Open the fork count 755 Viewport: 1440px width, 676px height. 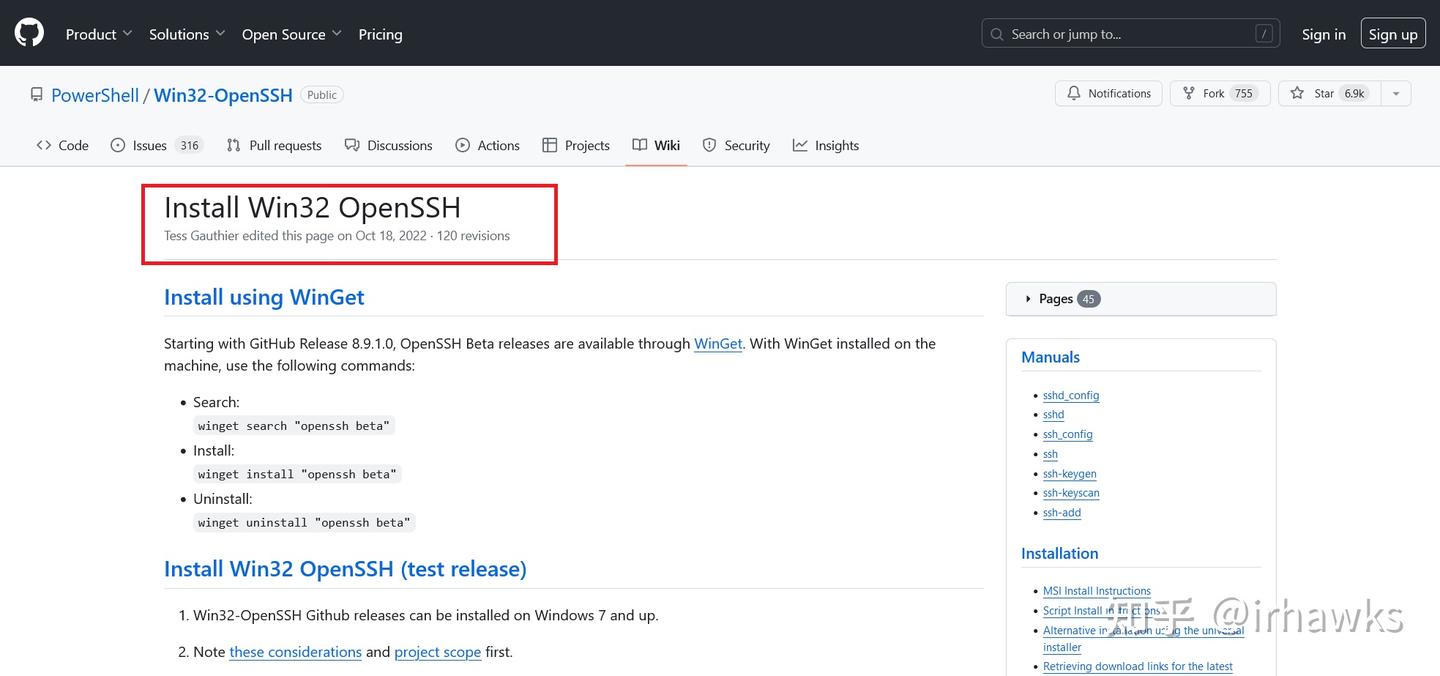[x=1243, y=93]
